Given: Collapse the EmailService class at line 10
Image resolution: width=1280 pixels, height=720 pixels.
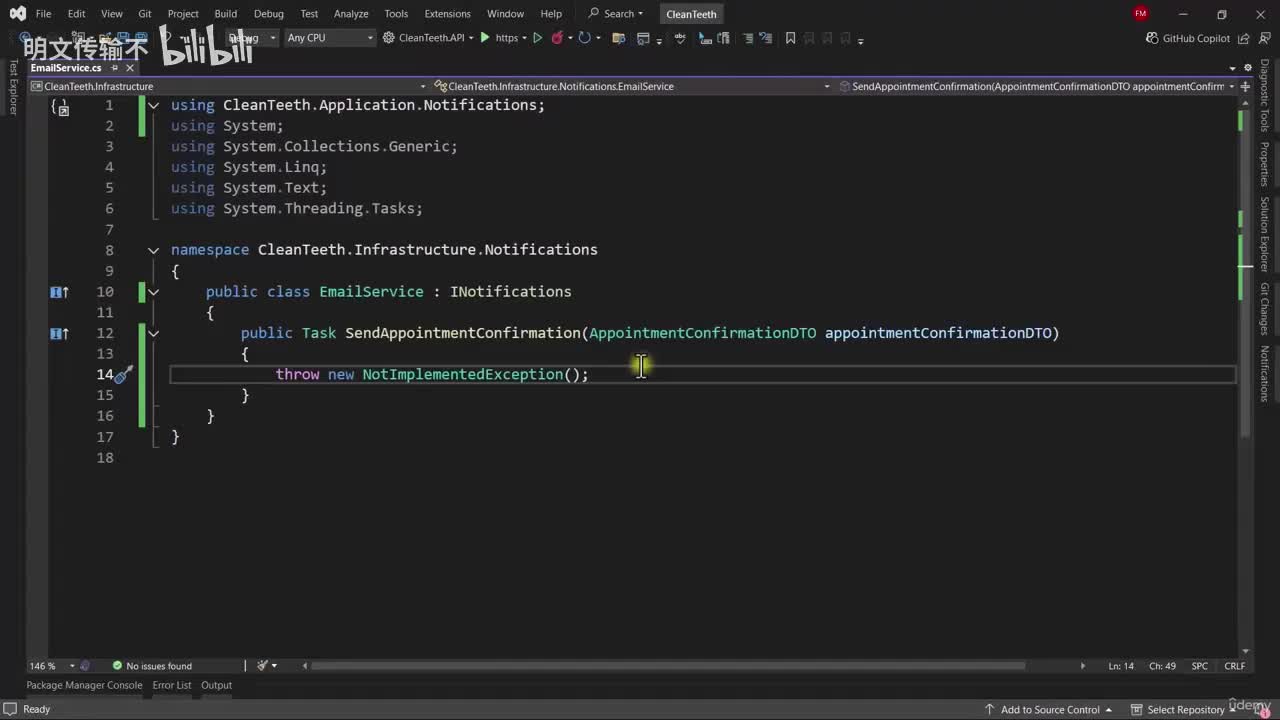Looking at the screenshot, I should coord(153,292).
